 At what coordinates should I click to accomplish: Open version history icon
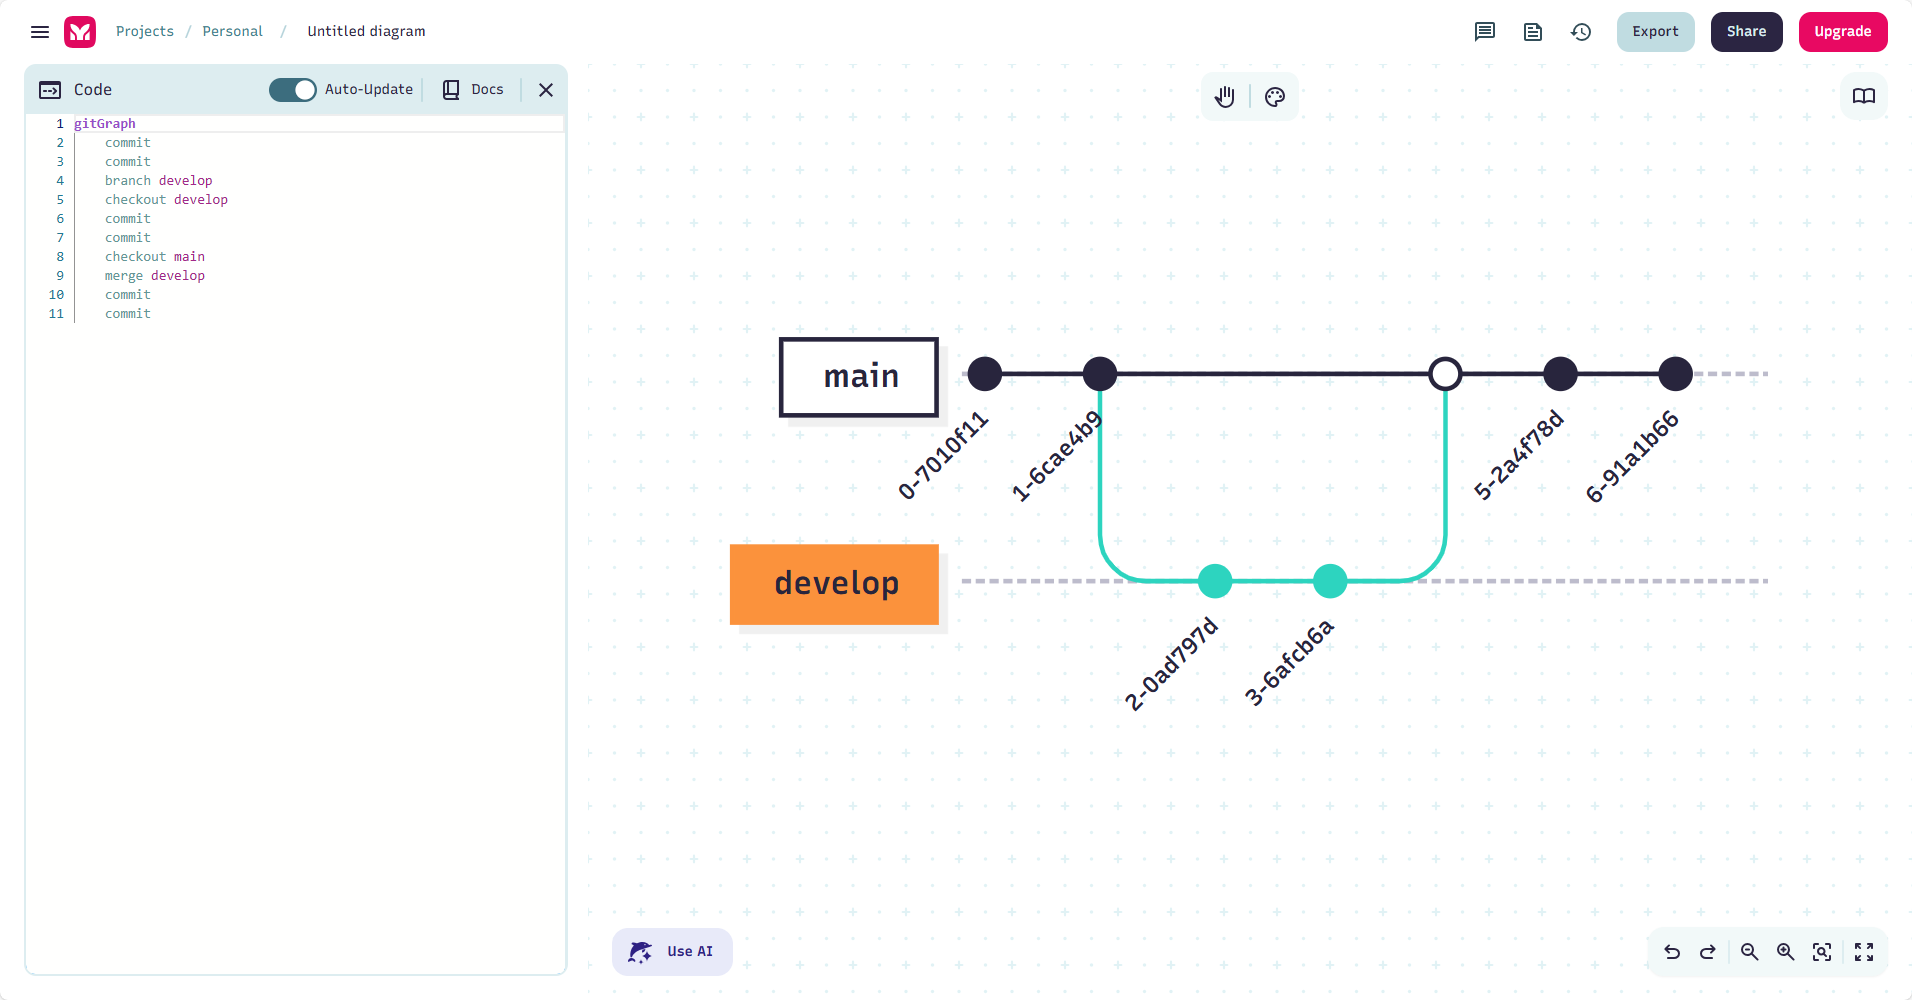[x=1581, y=32]
